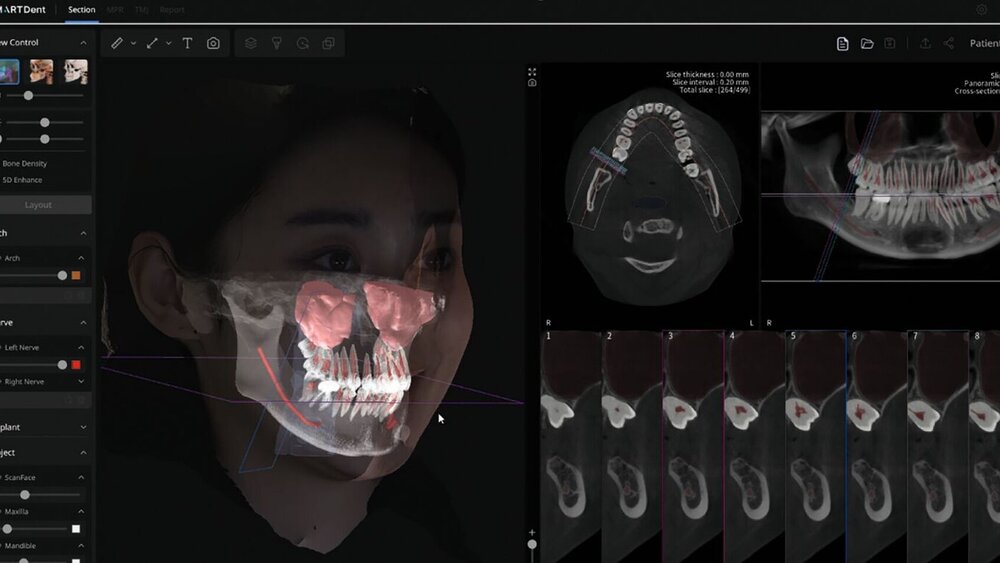Select the arrow annotation tool

[152, 43]
